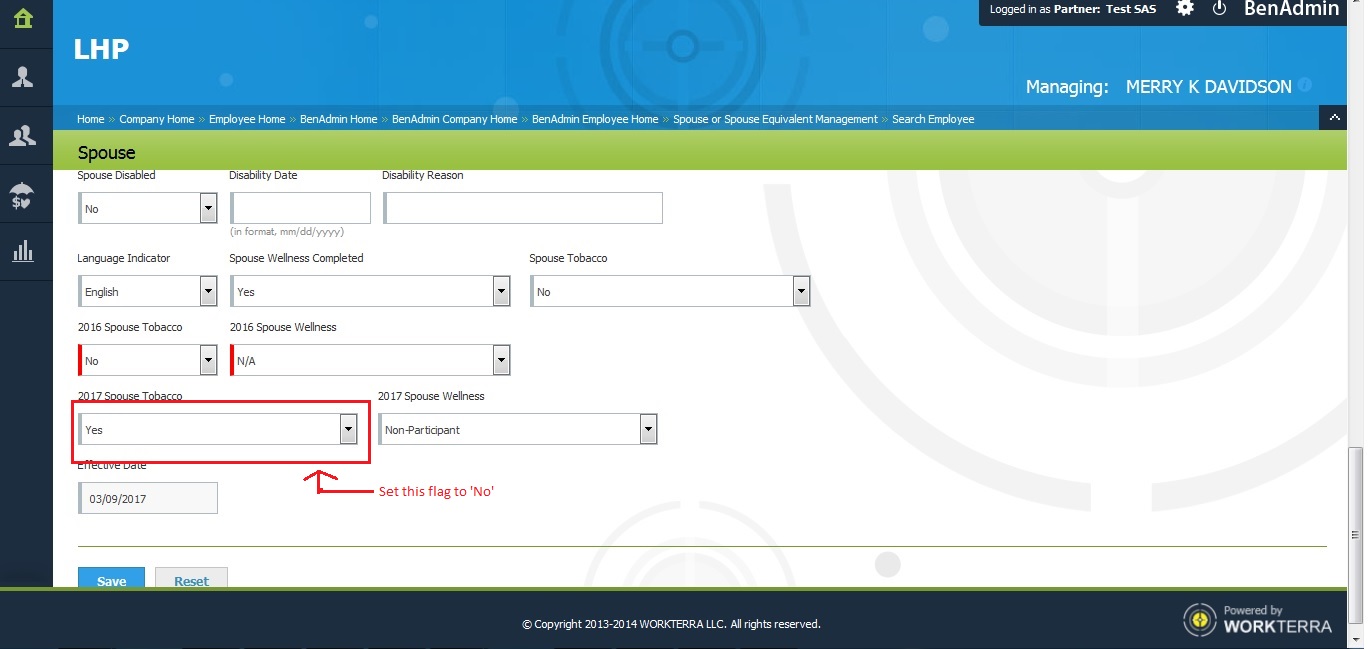Open Spouse Wellness Completed dropdown
The width and height of the screenshot is (1370, 649).
[501, 292]
